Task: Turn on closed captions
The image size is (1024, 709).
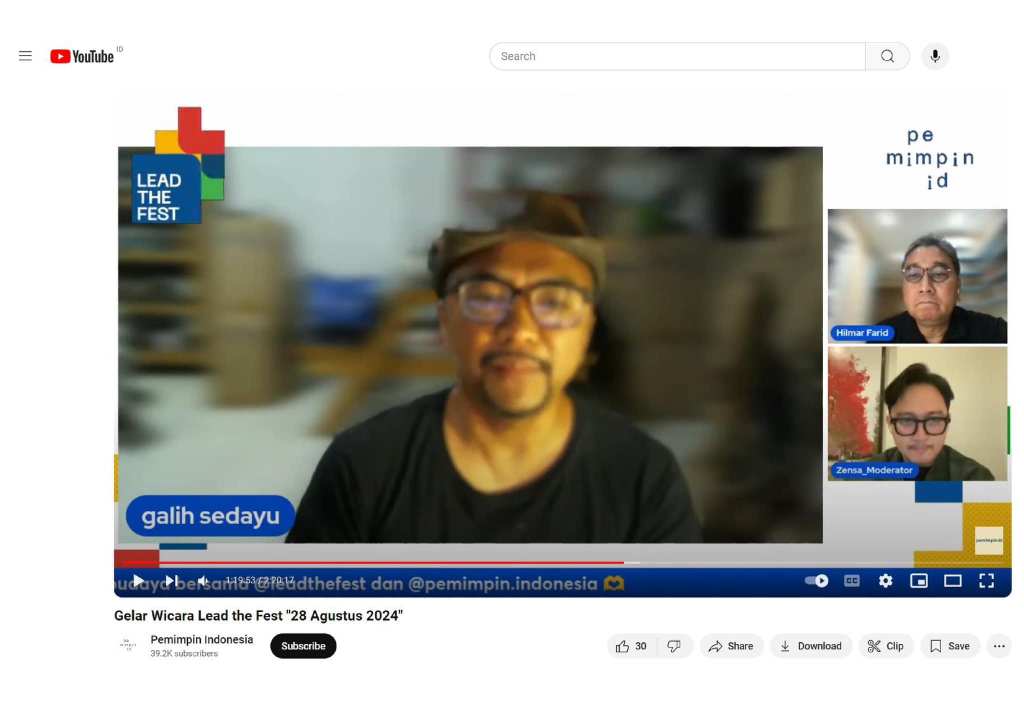Action: tap(851, 581)
